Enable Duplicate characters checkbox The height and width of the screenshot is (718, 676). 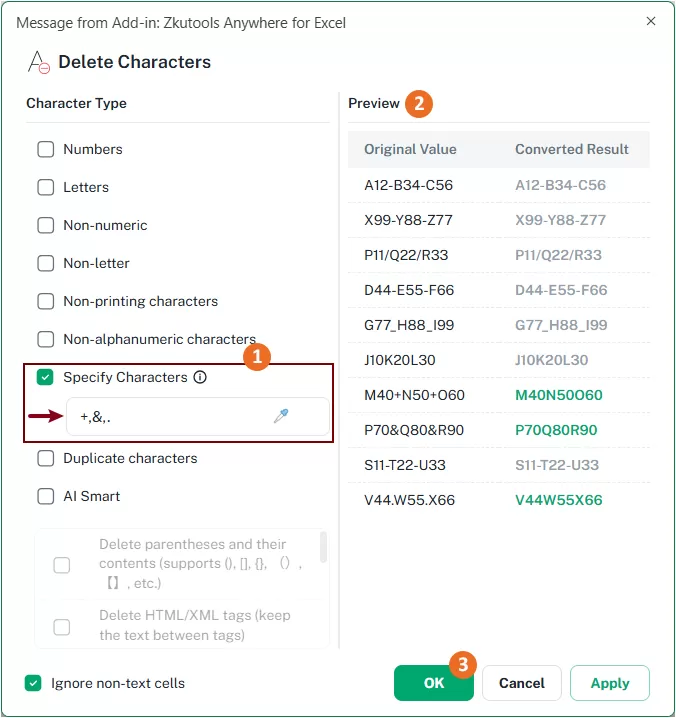(45, 458)
